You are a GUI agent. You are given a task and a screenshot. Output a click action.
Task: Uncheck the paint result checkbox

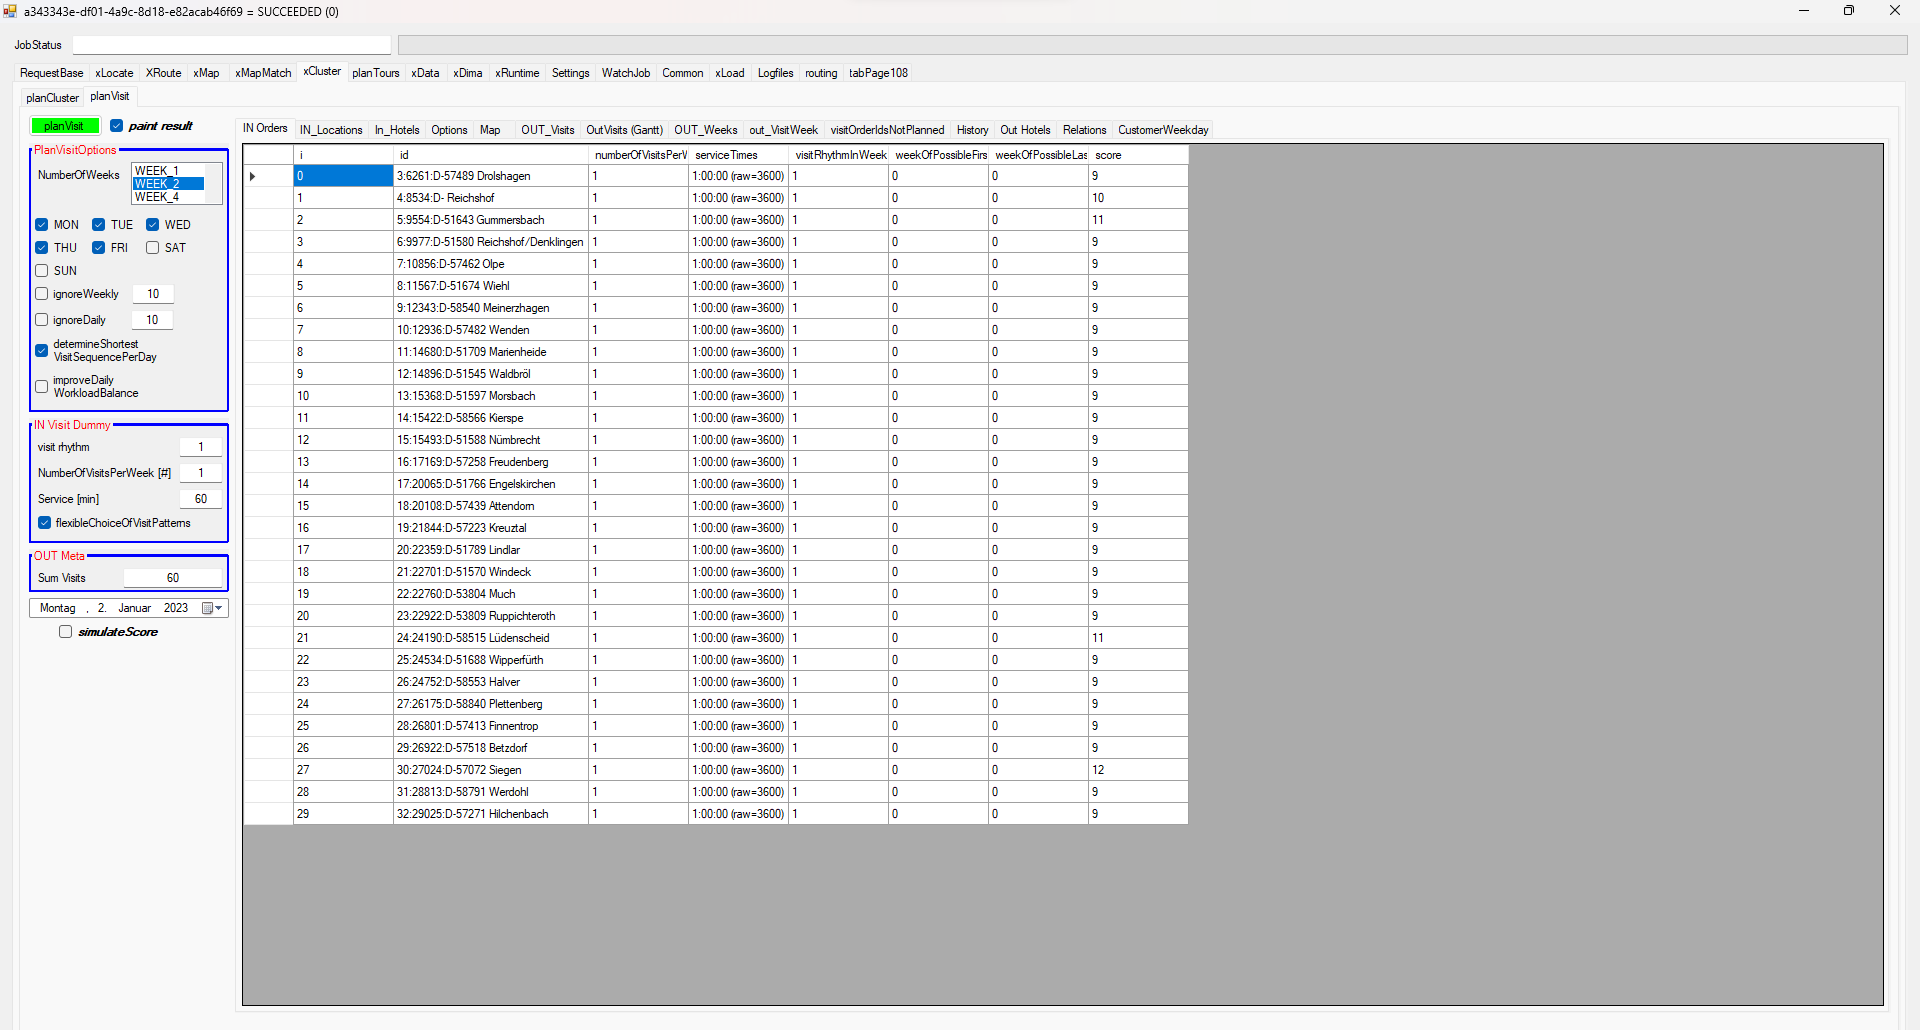pos(117,126)
